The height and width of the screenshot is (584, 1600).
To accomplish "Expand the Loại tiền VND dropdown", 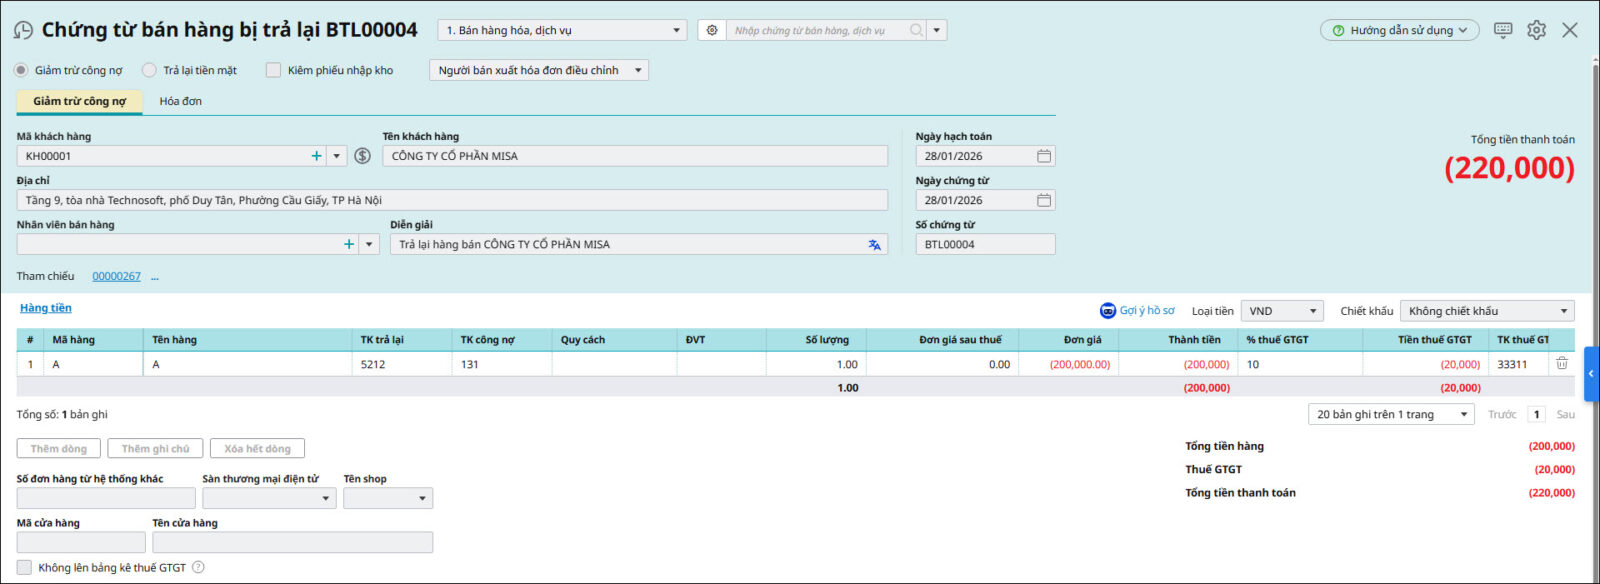I will [1283, 311].
